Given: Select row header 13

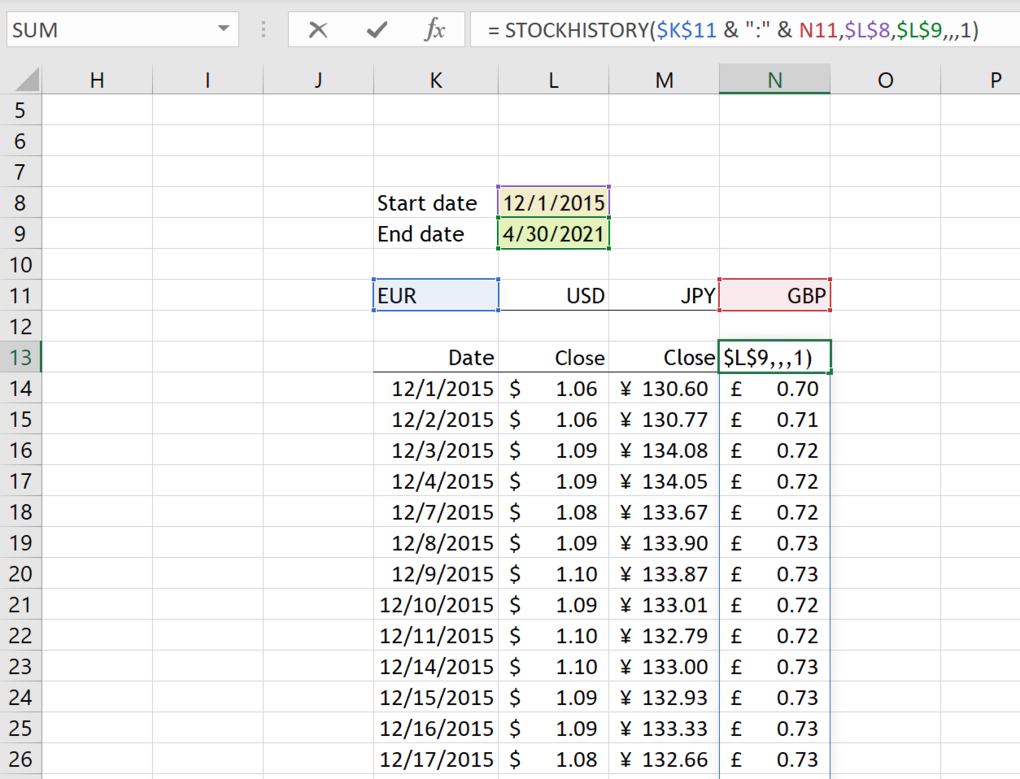Looking at the screenshot, I should coord(22,357).
